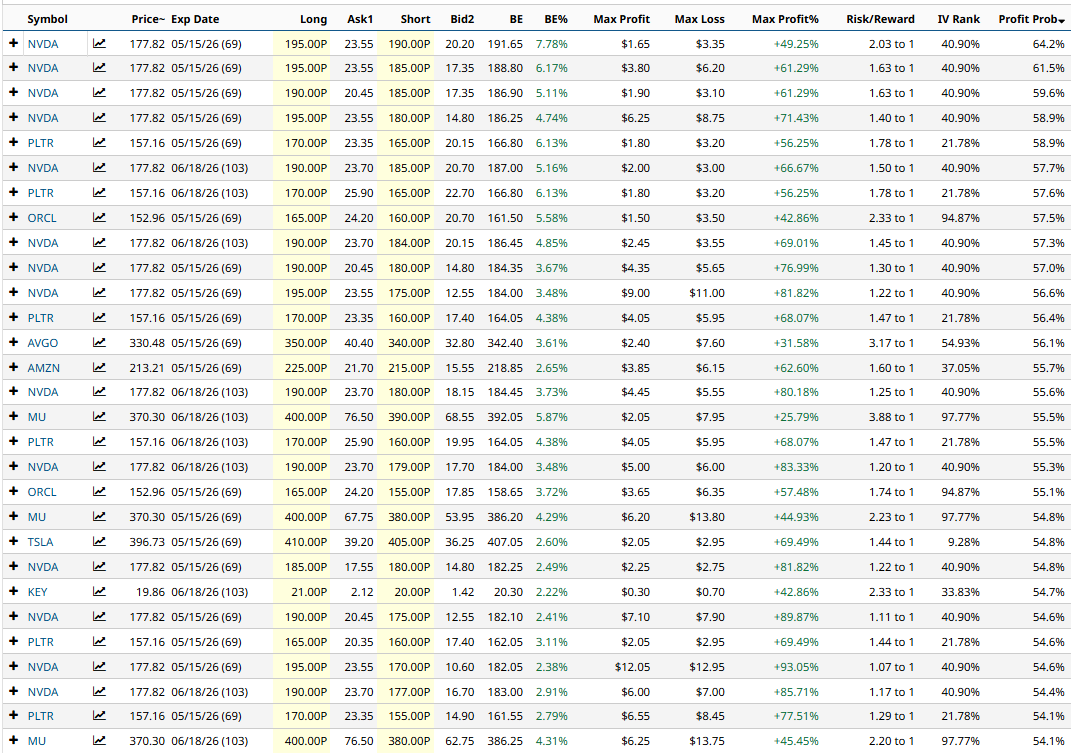
Task: Sort the table by Max Loss header
Action: 699,19
